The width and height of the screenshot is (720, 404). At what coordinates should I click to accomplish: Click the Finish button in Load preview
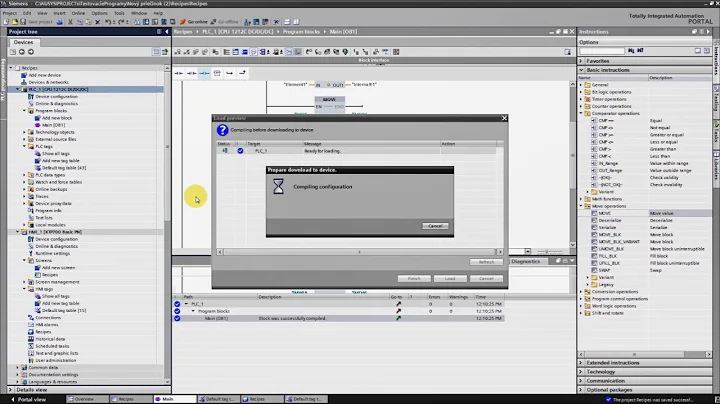point(414,279)
